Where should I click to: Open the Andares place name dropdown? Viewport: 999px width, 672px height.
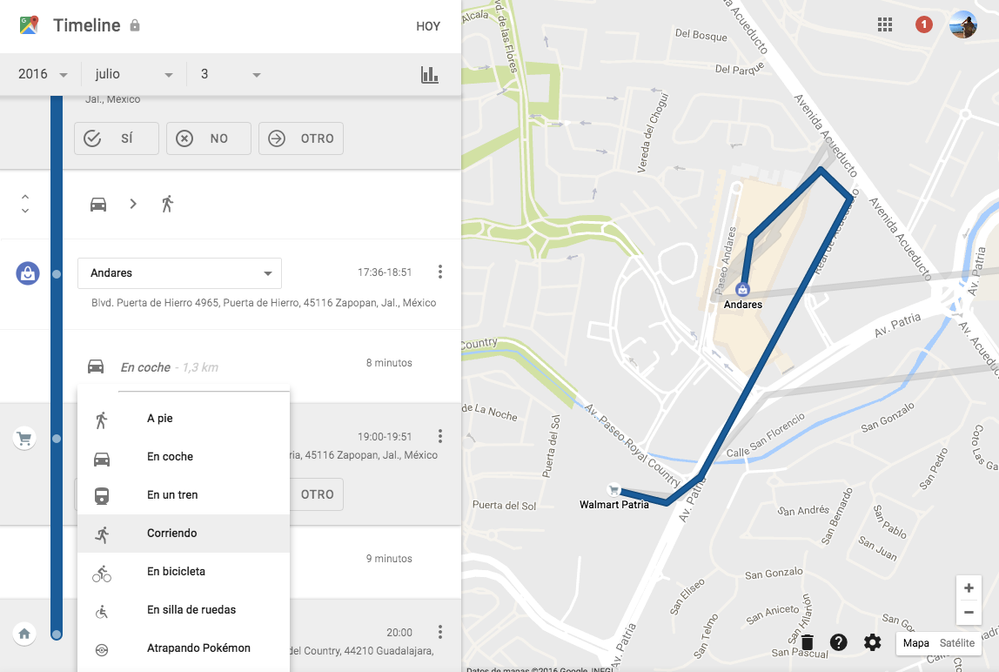(179, 272)
